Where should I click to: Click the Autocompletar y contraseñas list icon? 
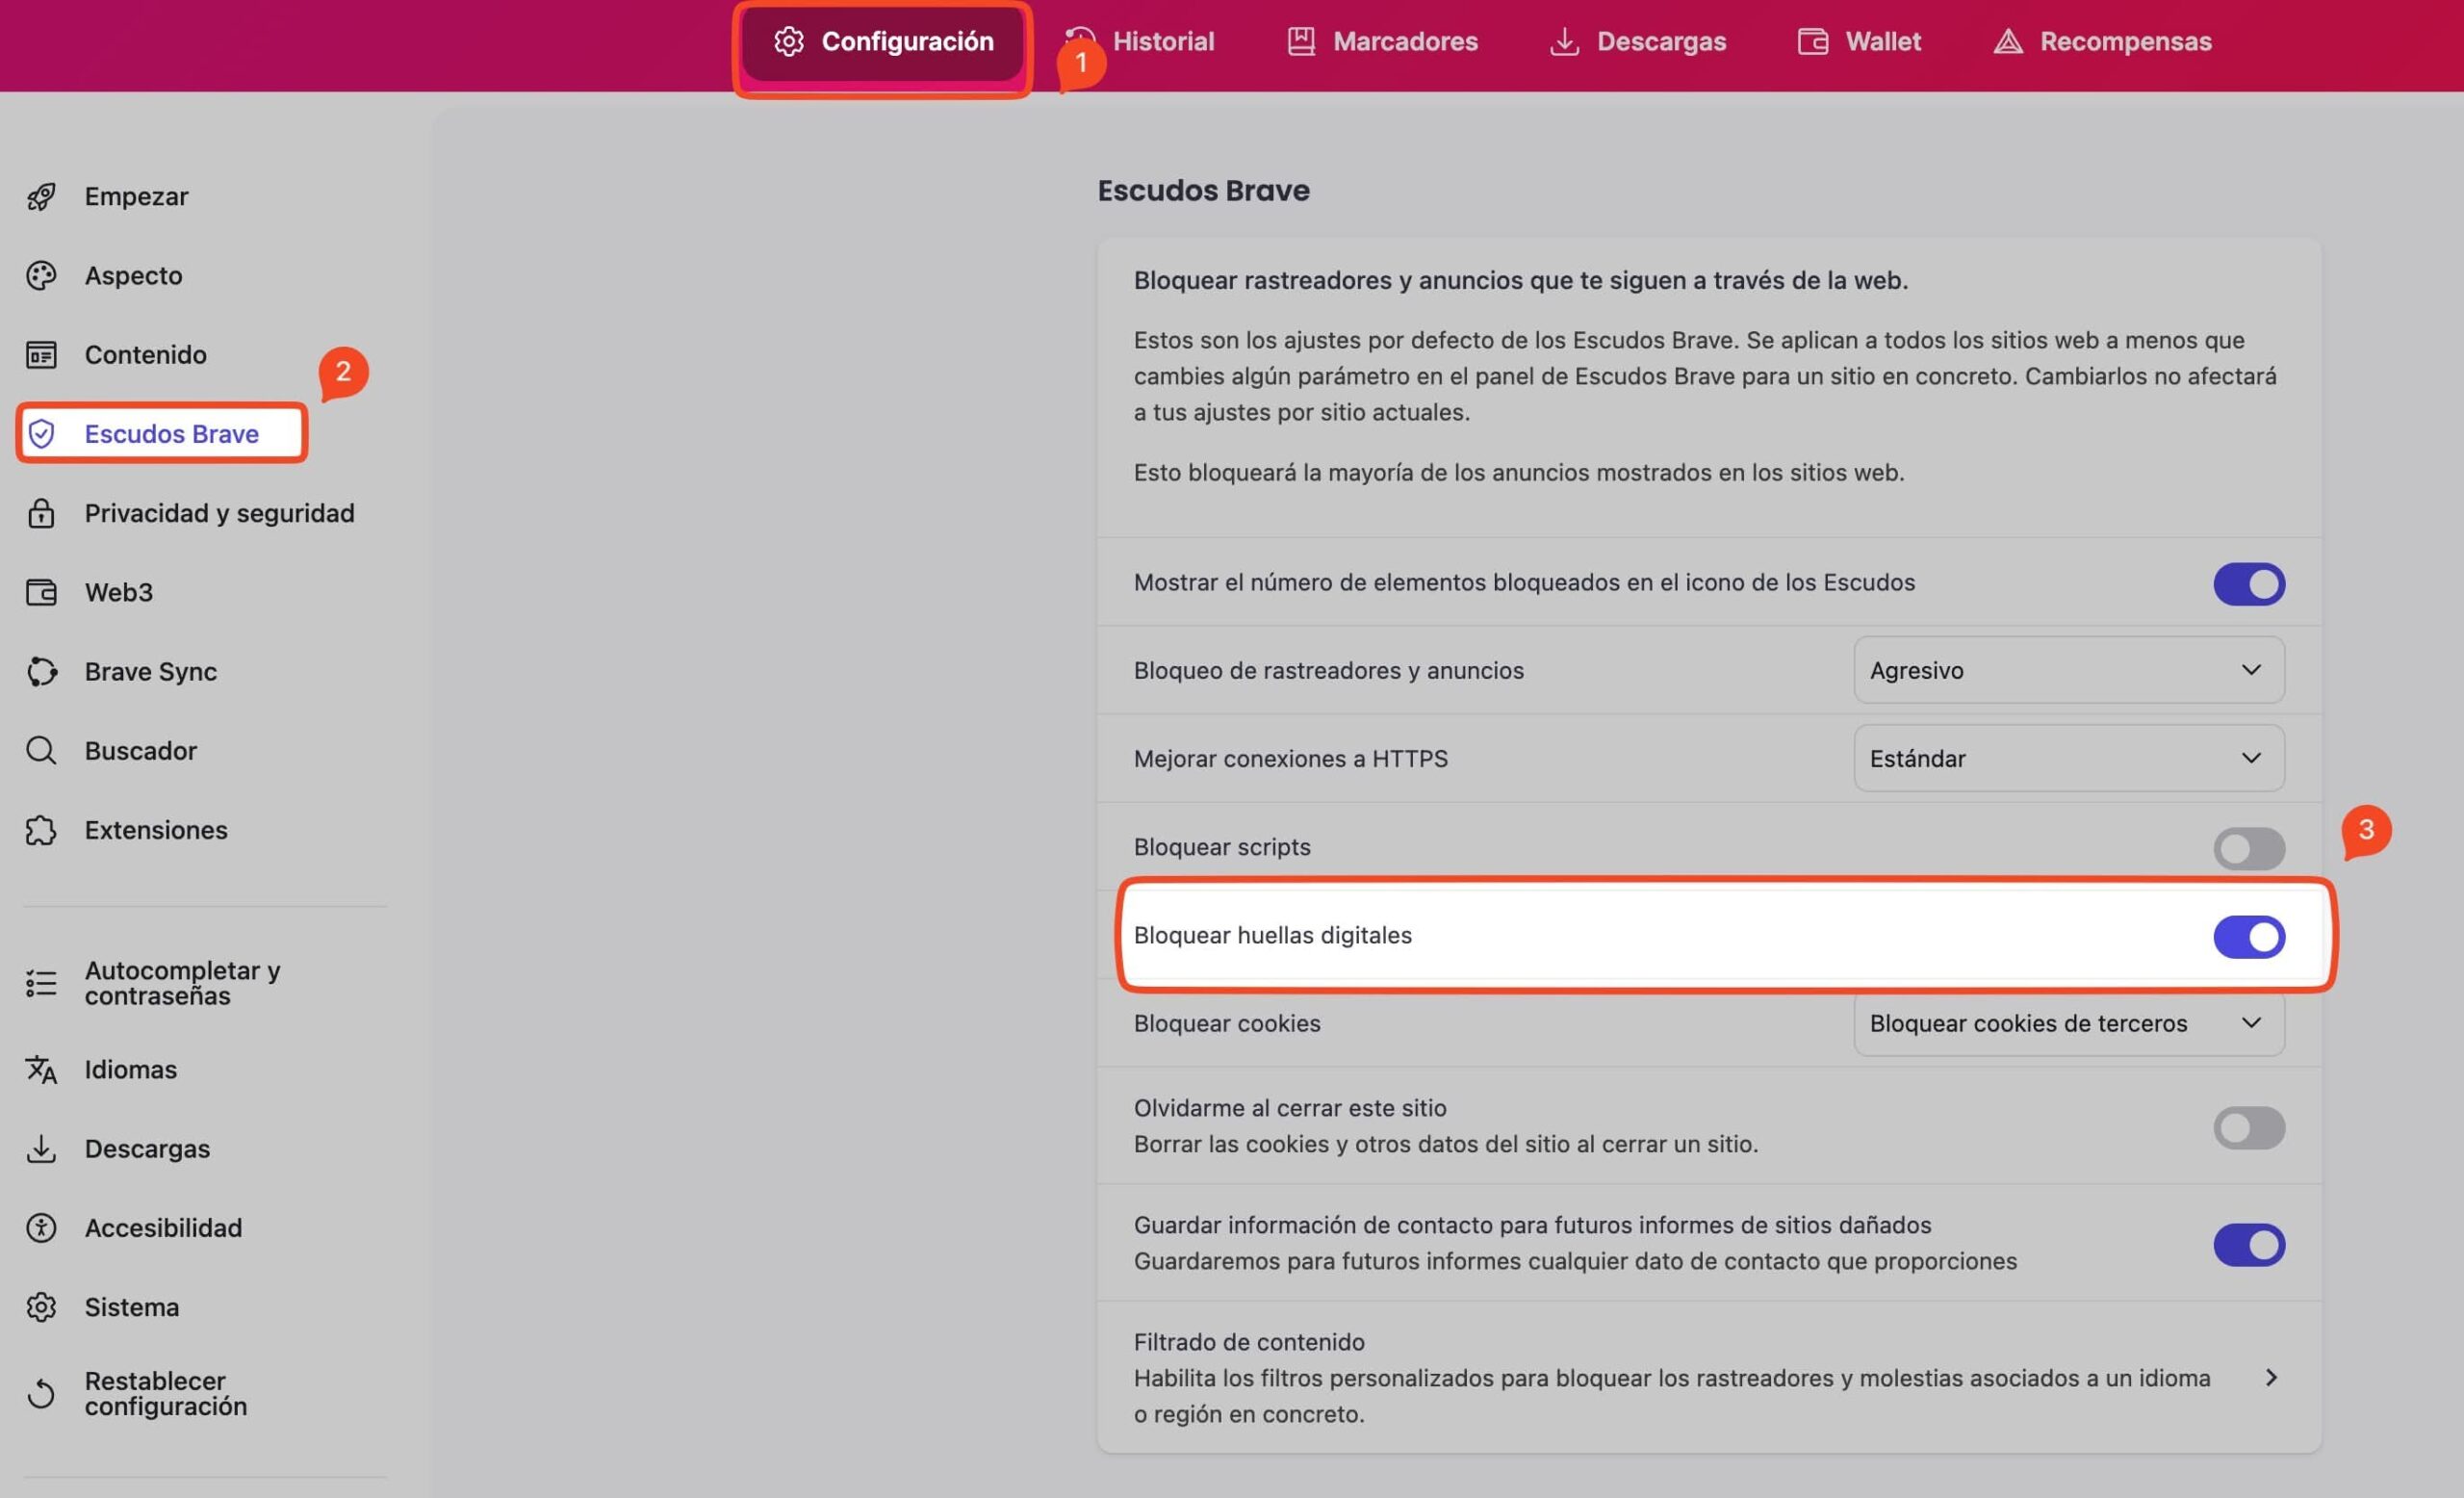[41, 983]
